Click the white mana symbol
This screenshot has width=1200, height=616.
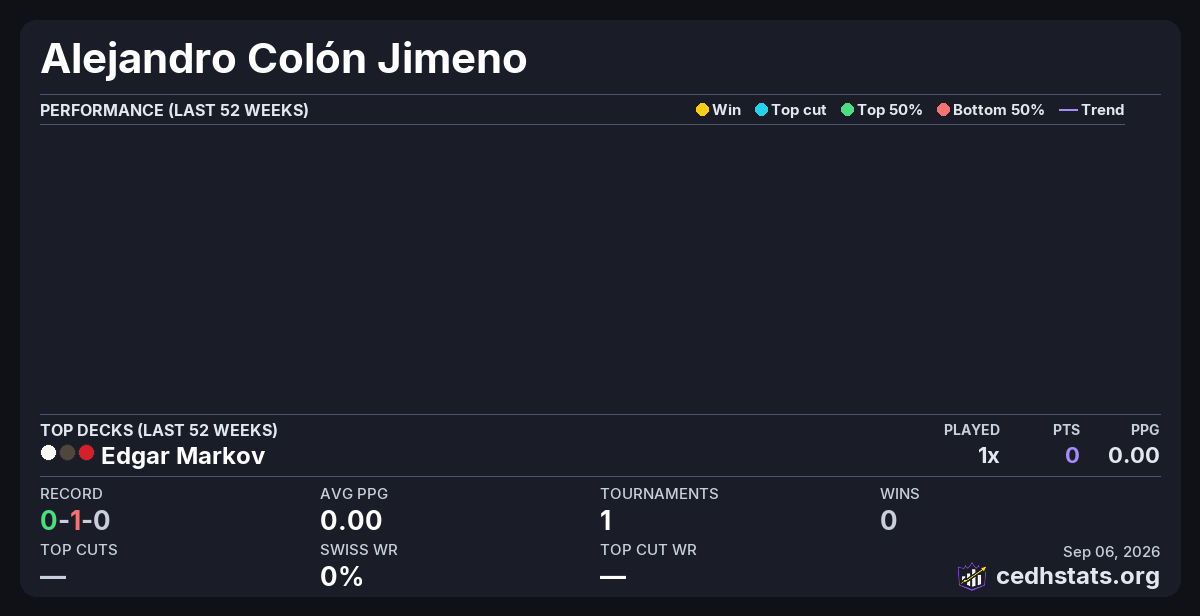tap(48, 453)
